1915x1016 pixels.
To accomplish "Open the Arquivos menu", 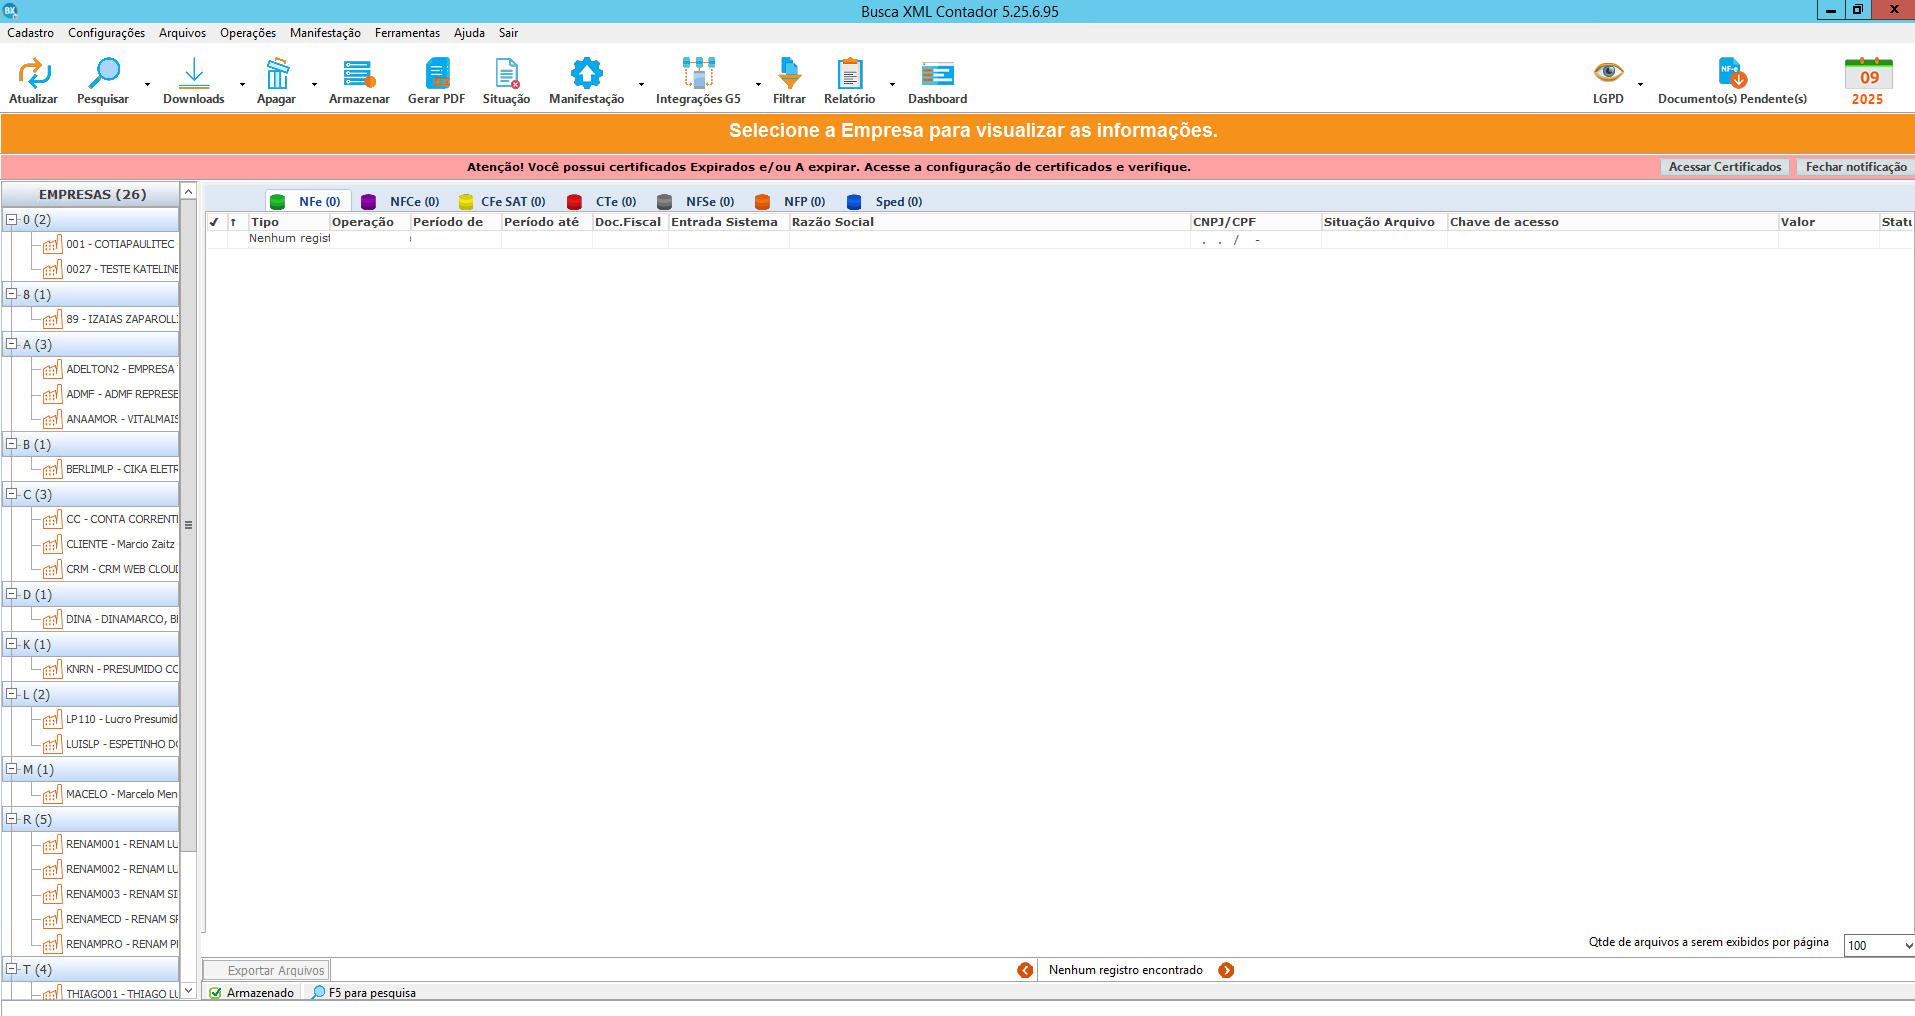I will (x=183, y=33).
